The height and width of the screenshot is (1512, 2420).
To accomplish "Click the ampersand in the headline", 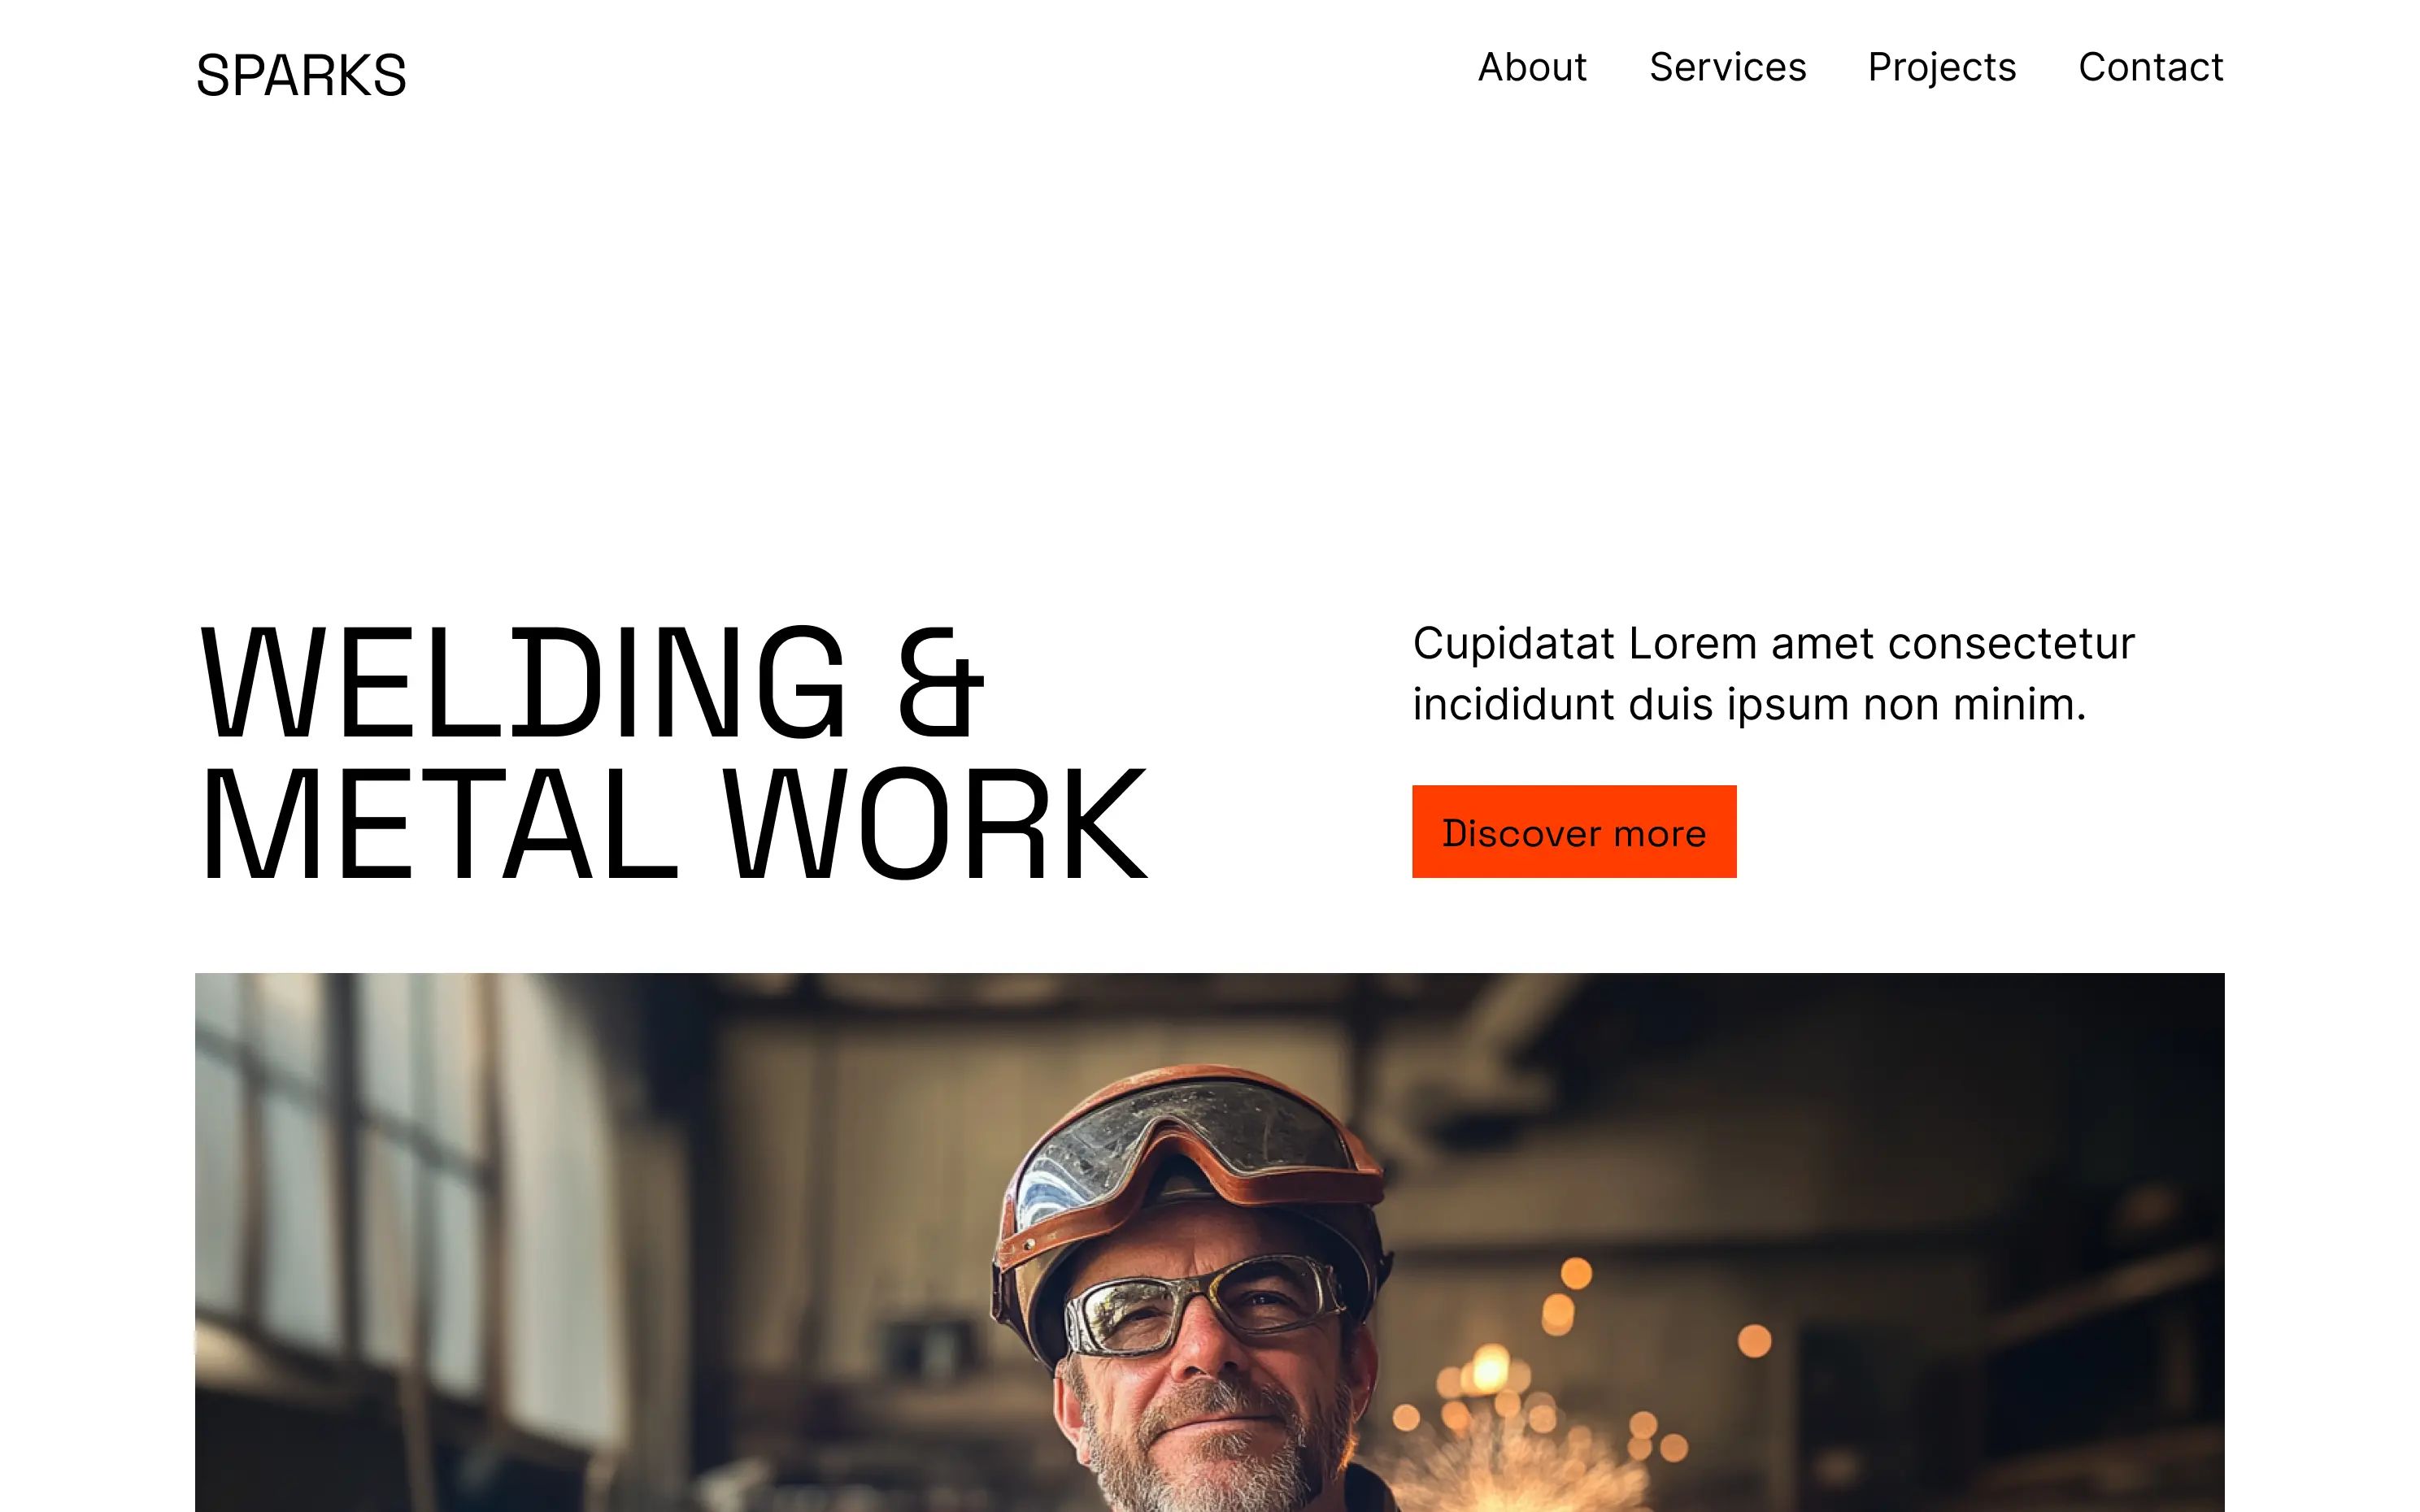I will tap(940, 682).
